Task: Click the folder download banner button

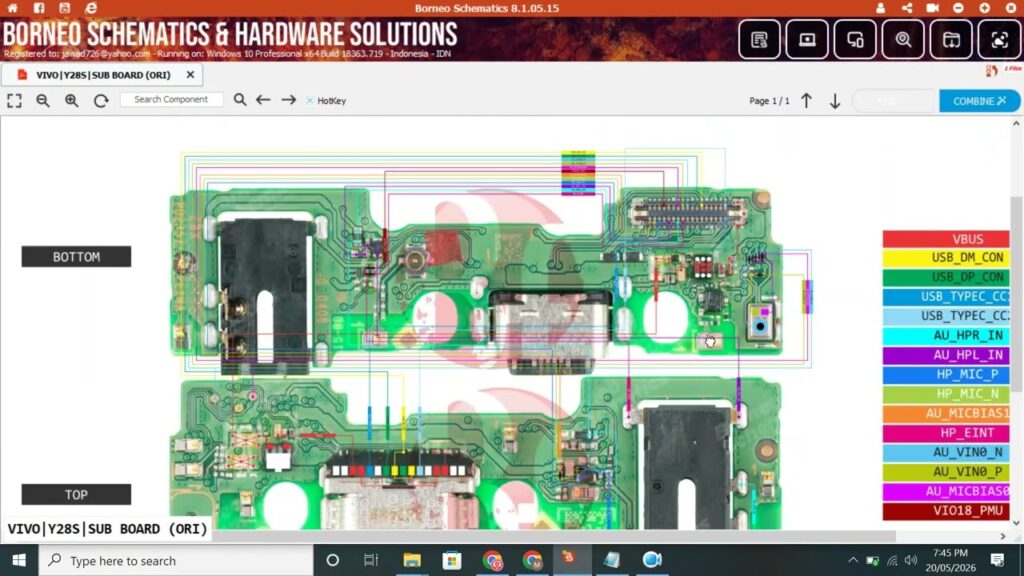Action: click(951, 39)
